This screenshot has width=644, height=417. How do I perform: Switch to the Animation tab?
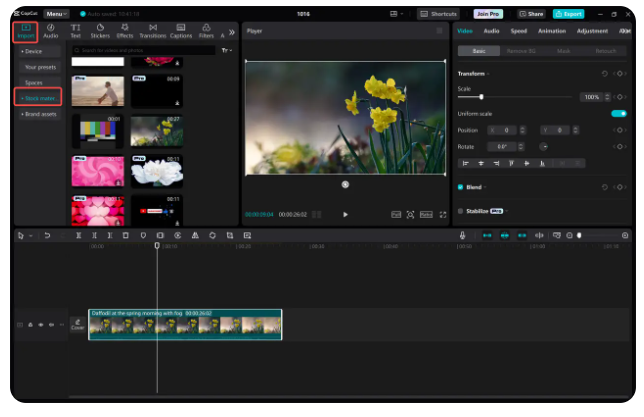click(551, 31)
